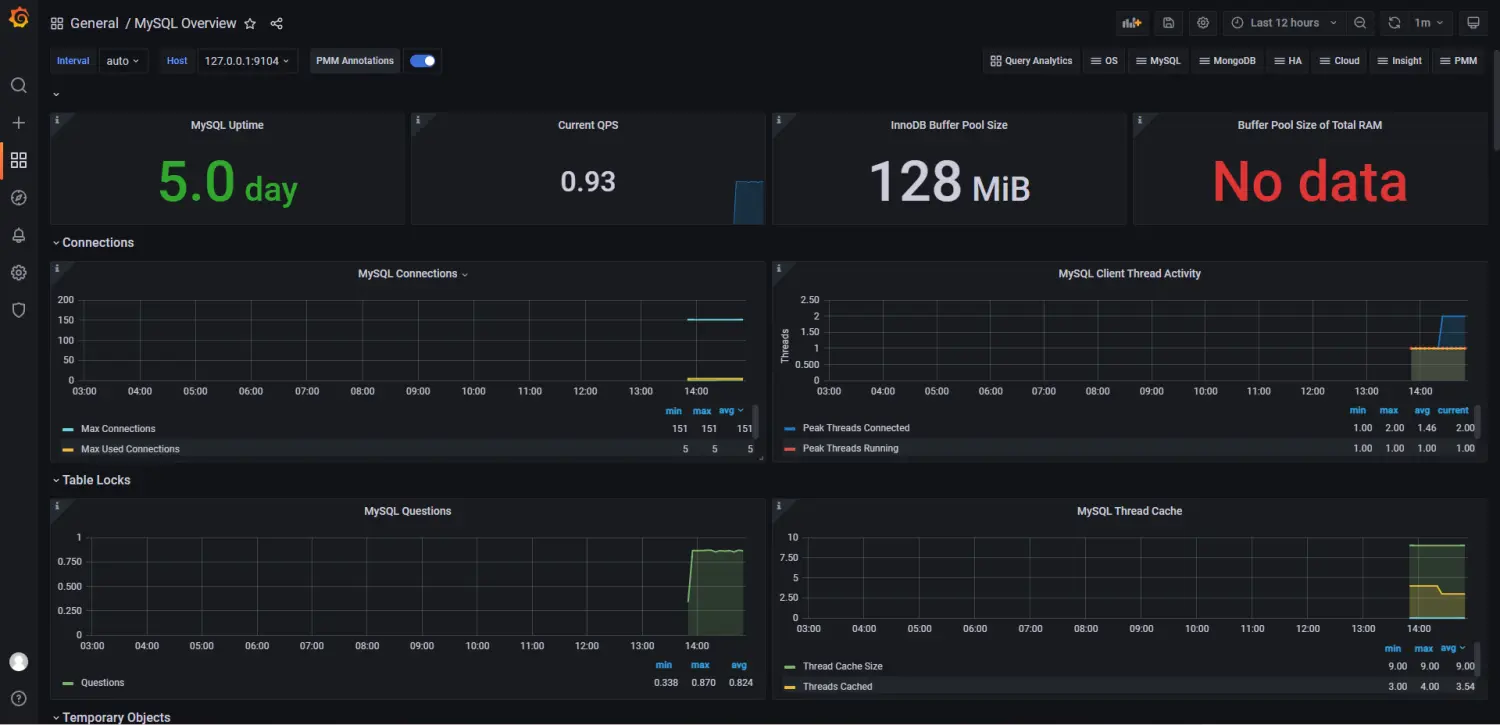Open the Alerting bell icon
1500x725 pixels.
click(x=18, y=236)
